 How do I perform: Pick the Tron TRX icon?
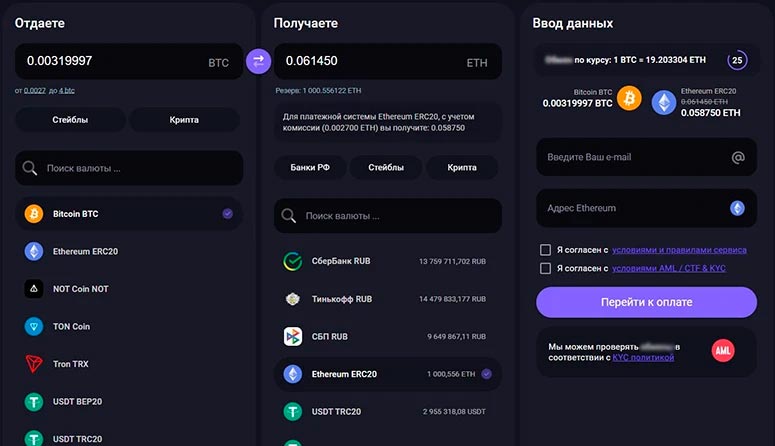point(34,364)
